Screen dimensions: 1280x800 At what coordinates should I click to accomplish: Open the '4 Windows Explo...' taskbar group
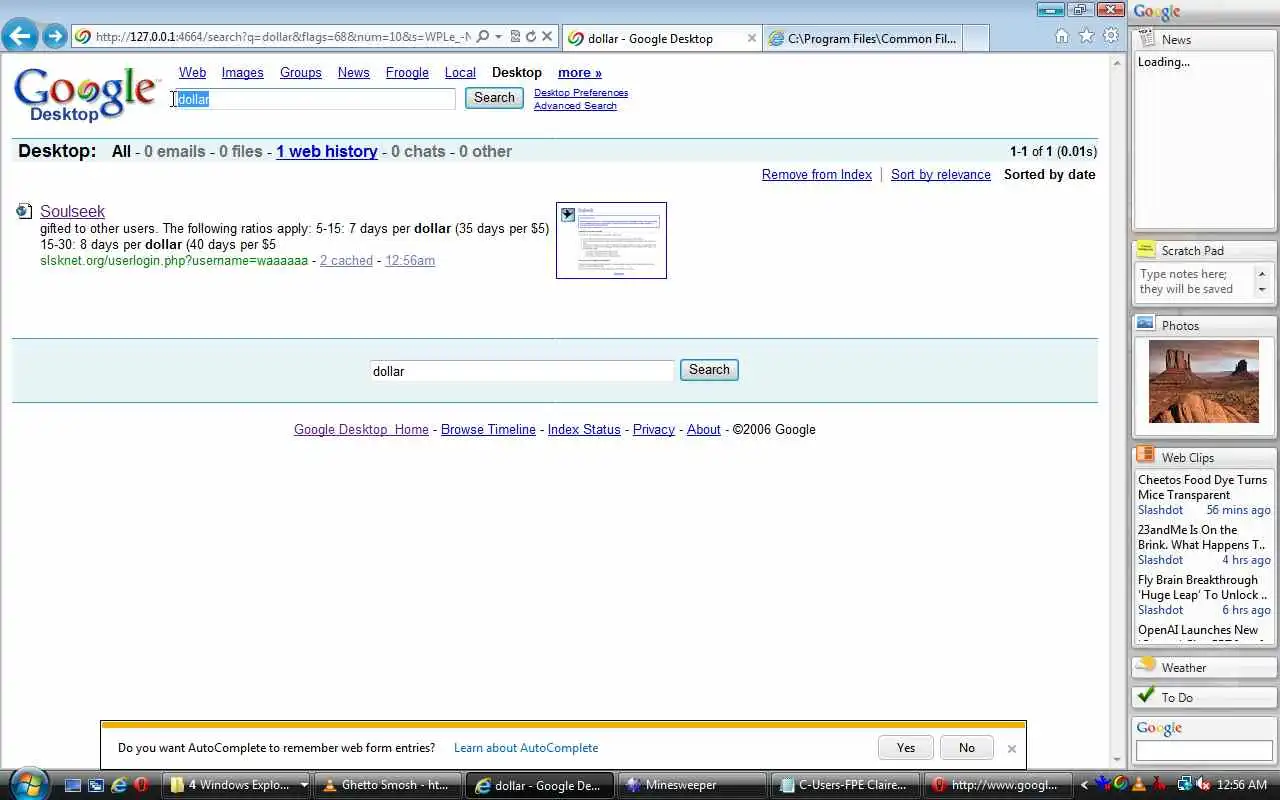coord(239,785)
